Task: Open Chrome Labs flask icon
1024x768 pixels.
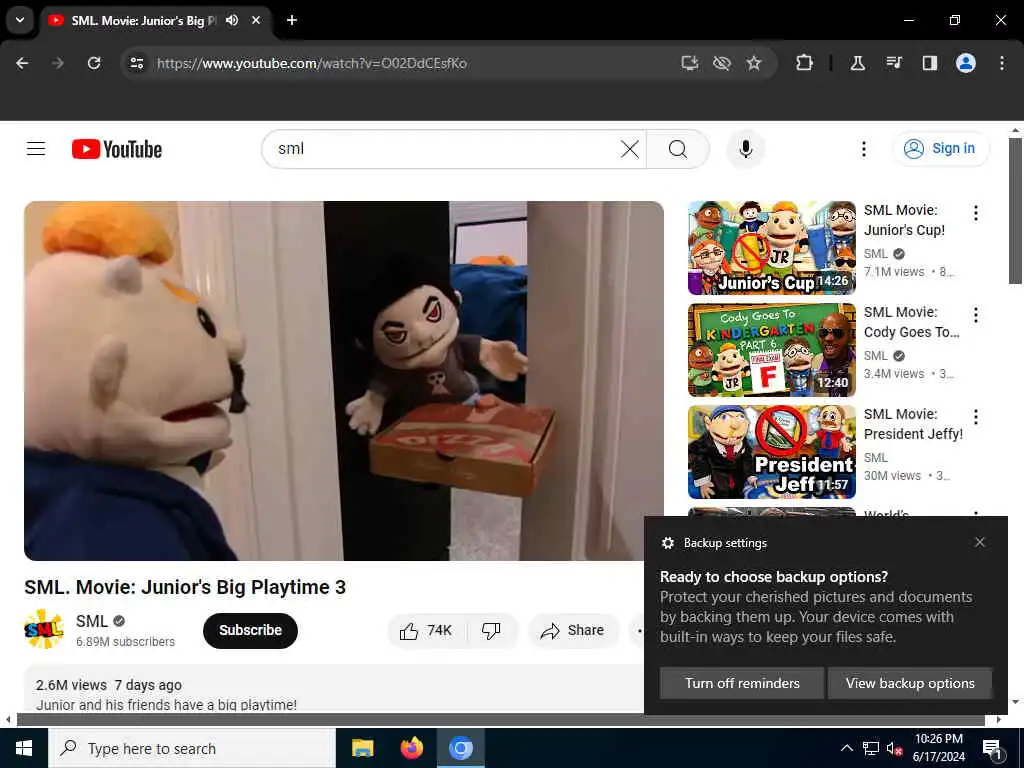Action: (x=857, y=63)
